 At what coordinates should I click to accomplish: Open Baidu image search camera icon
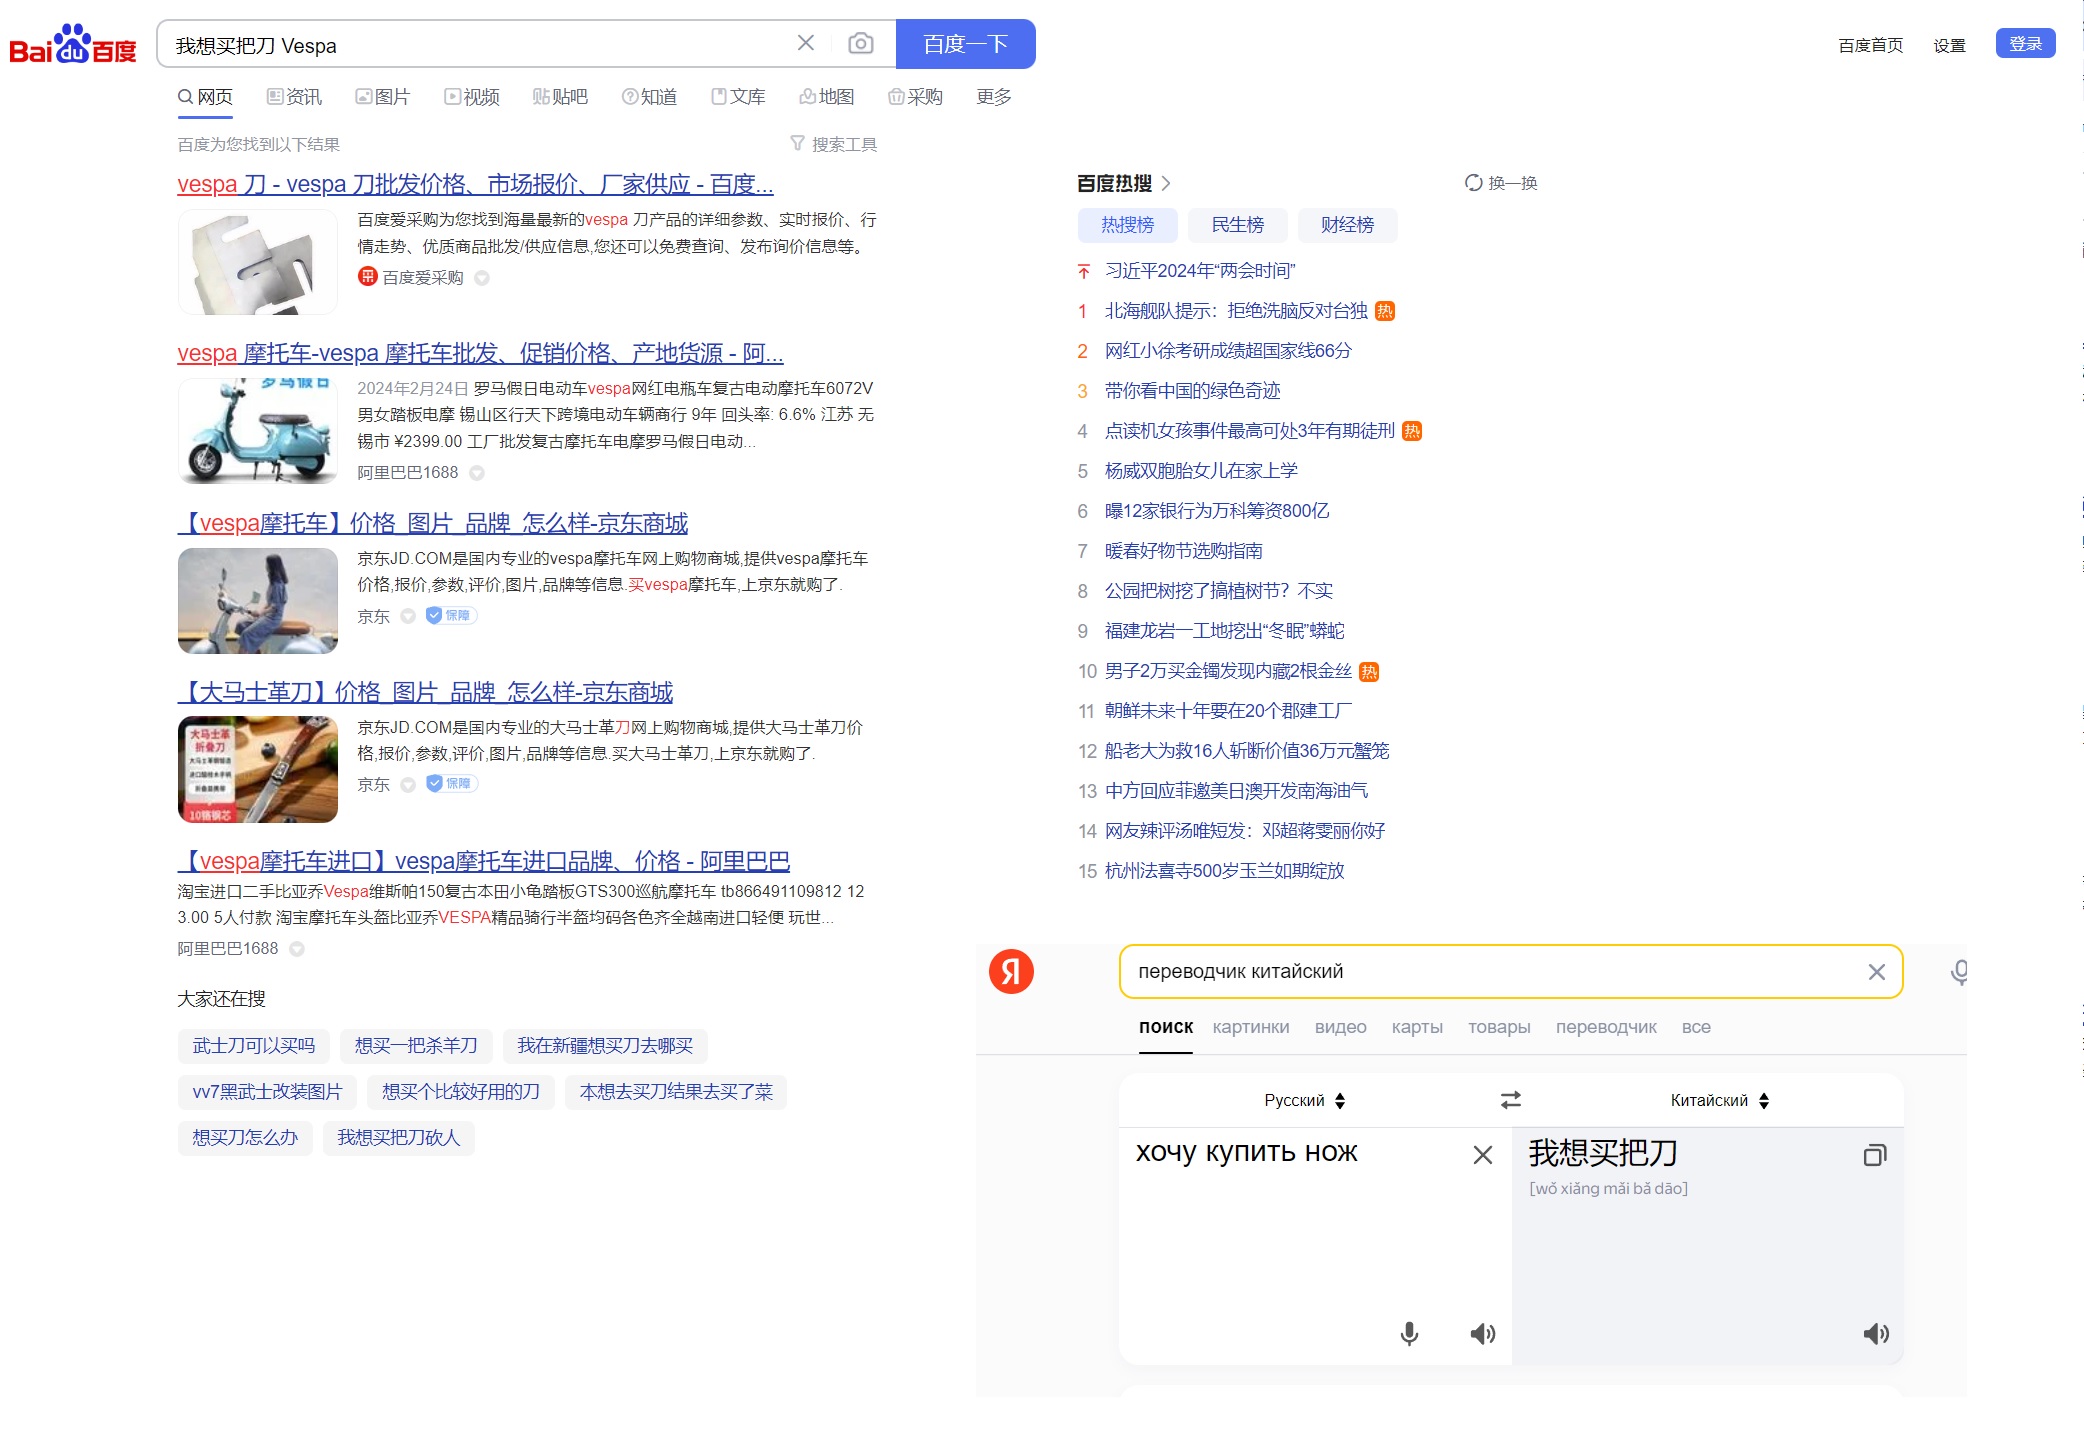pyautogui.click(x=860, y=43)
